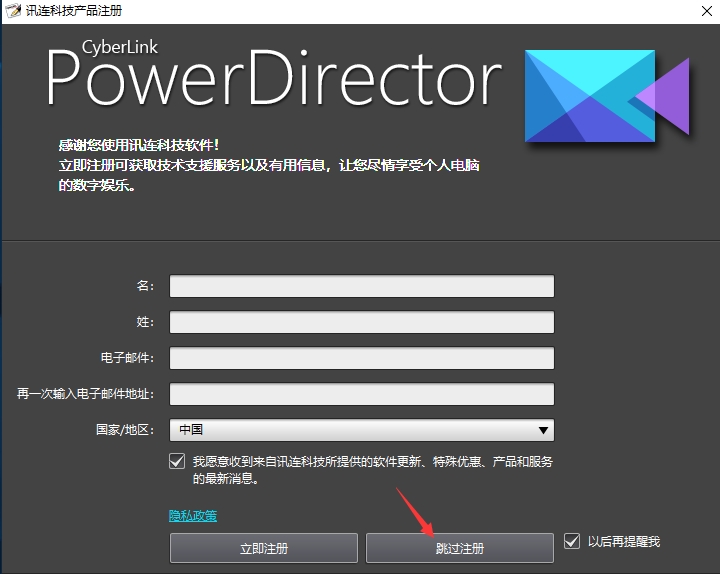720x574 pixels.
Task: Click the 再一次输入电子邮件地址 confirm email field
Action: tap(362, 394)
